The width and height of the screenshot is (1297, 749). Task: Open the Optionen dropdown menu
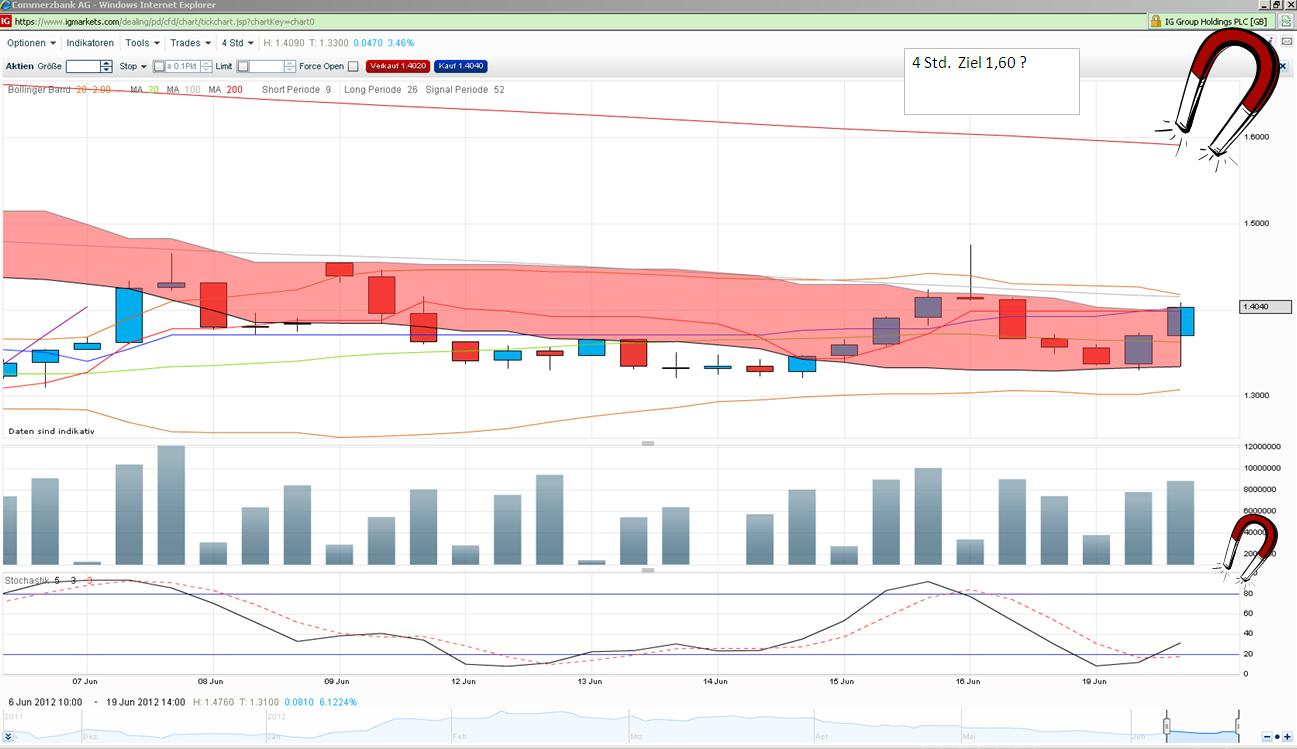point(31,43)
